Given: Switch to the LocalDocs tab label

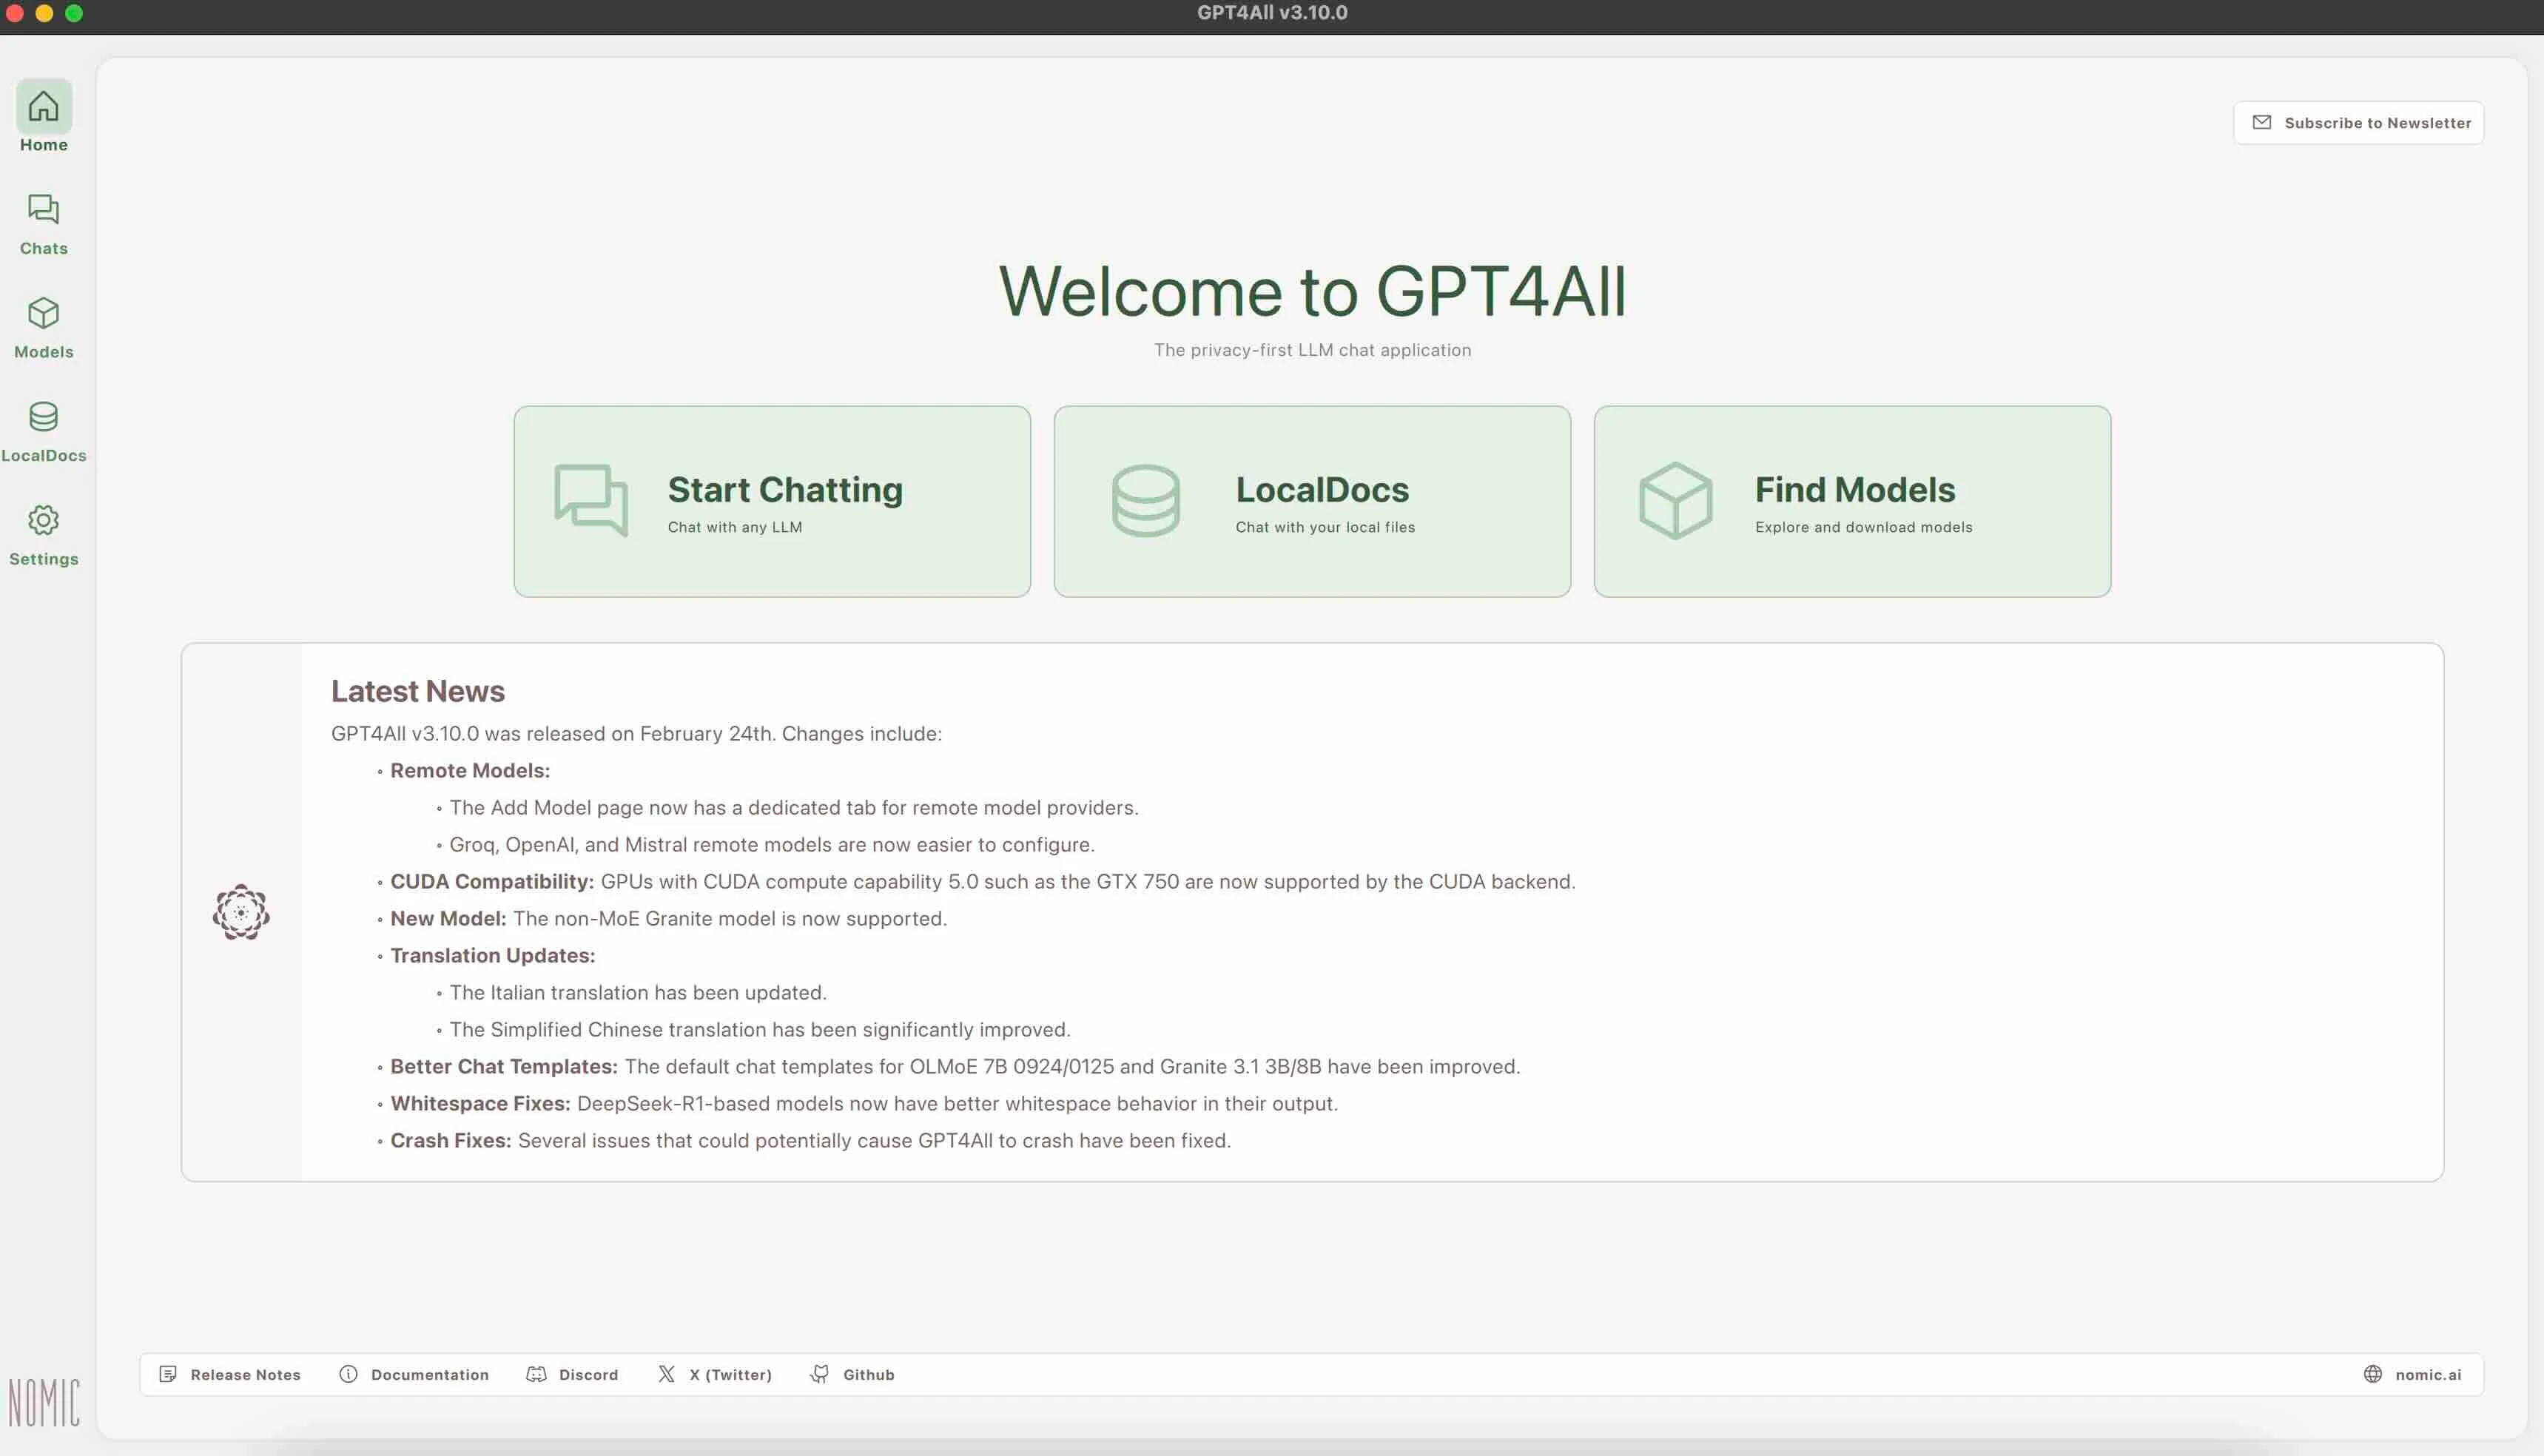Looking at the screenshot, I should pyautogui.click(x=44, y=455).
